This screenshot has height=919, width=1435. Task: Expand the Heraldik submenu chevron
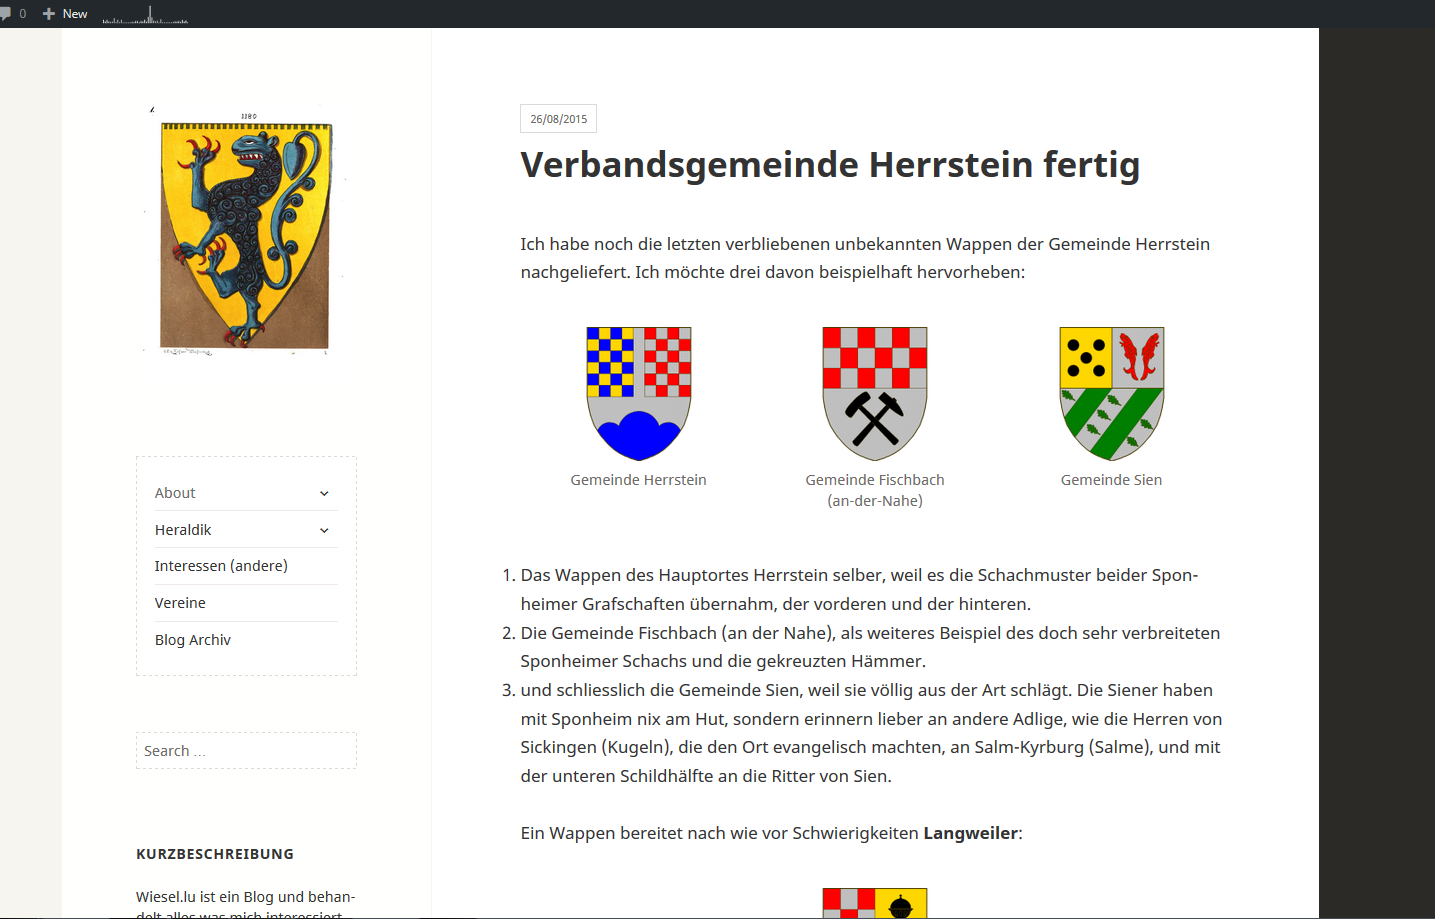pos(324,530)
